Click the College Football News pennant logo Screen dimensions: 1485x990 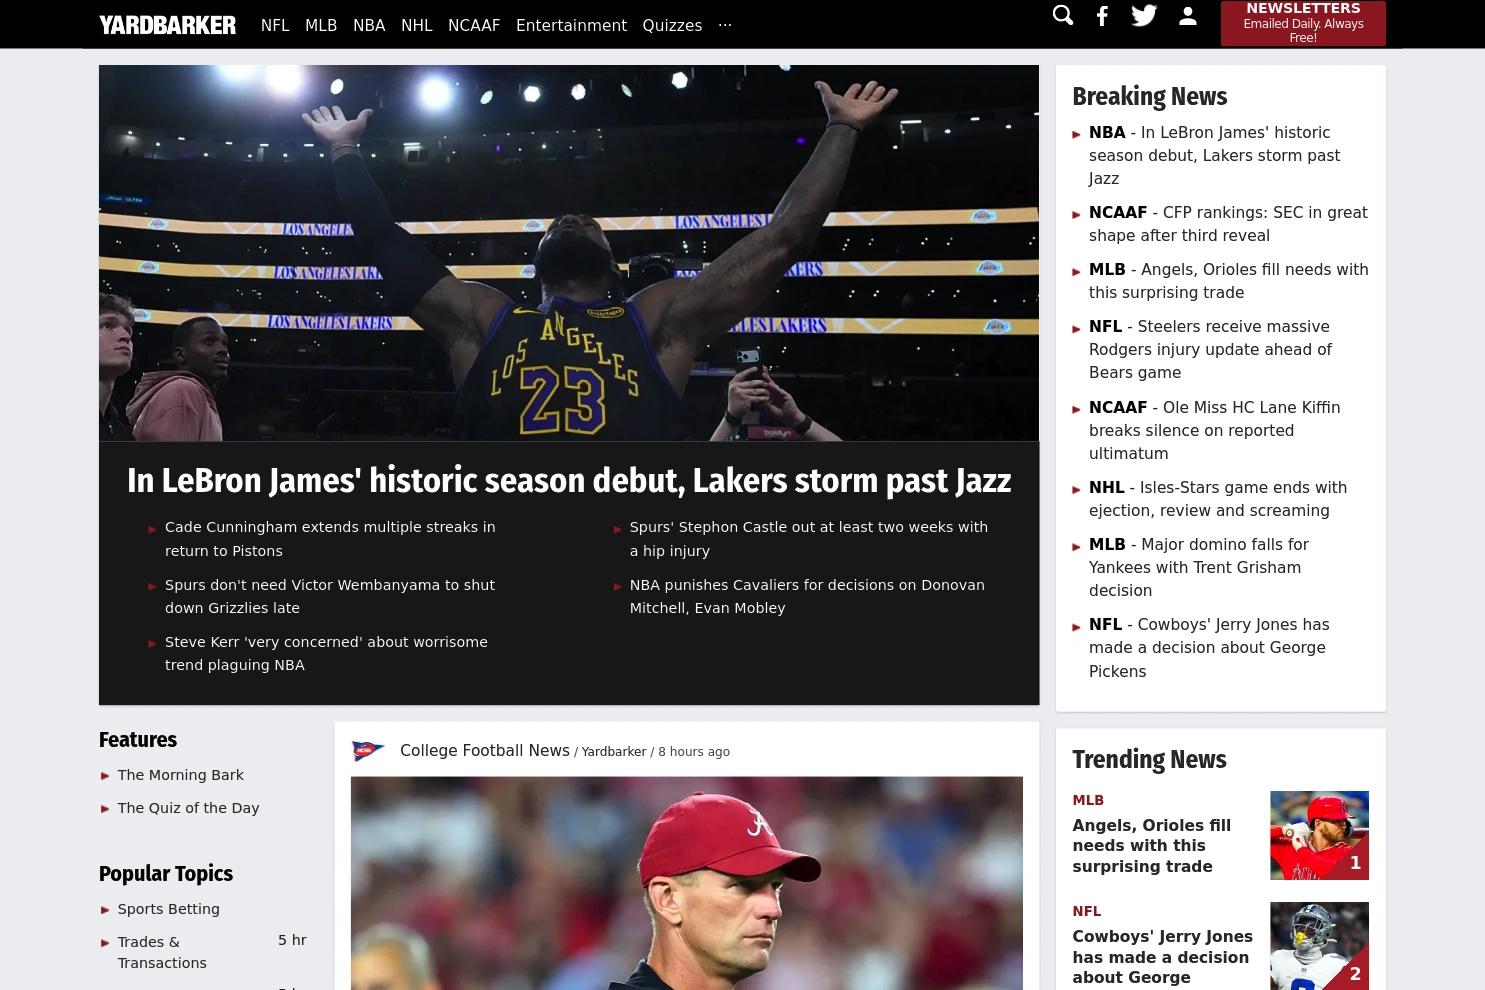(368, 751)
